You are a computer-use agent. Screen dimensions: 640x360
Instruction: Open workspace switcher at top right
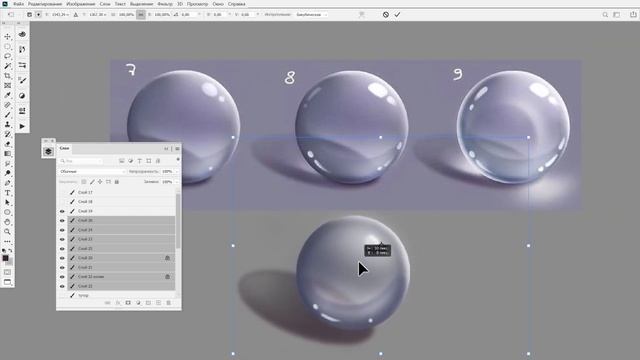click(617, 15)
